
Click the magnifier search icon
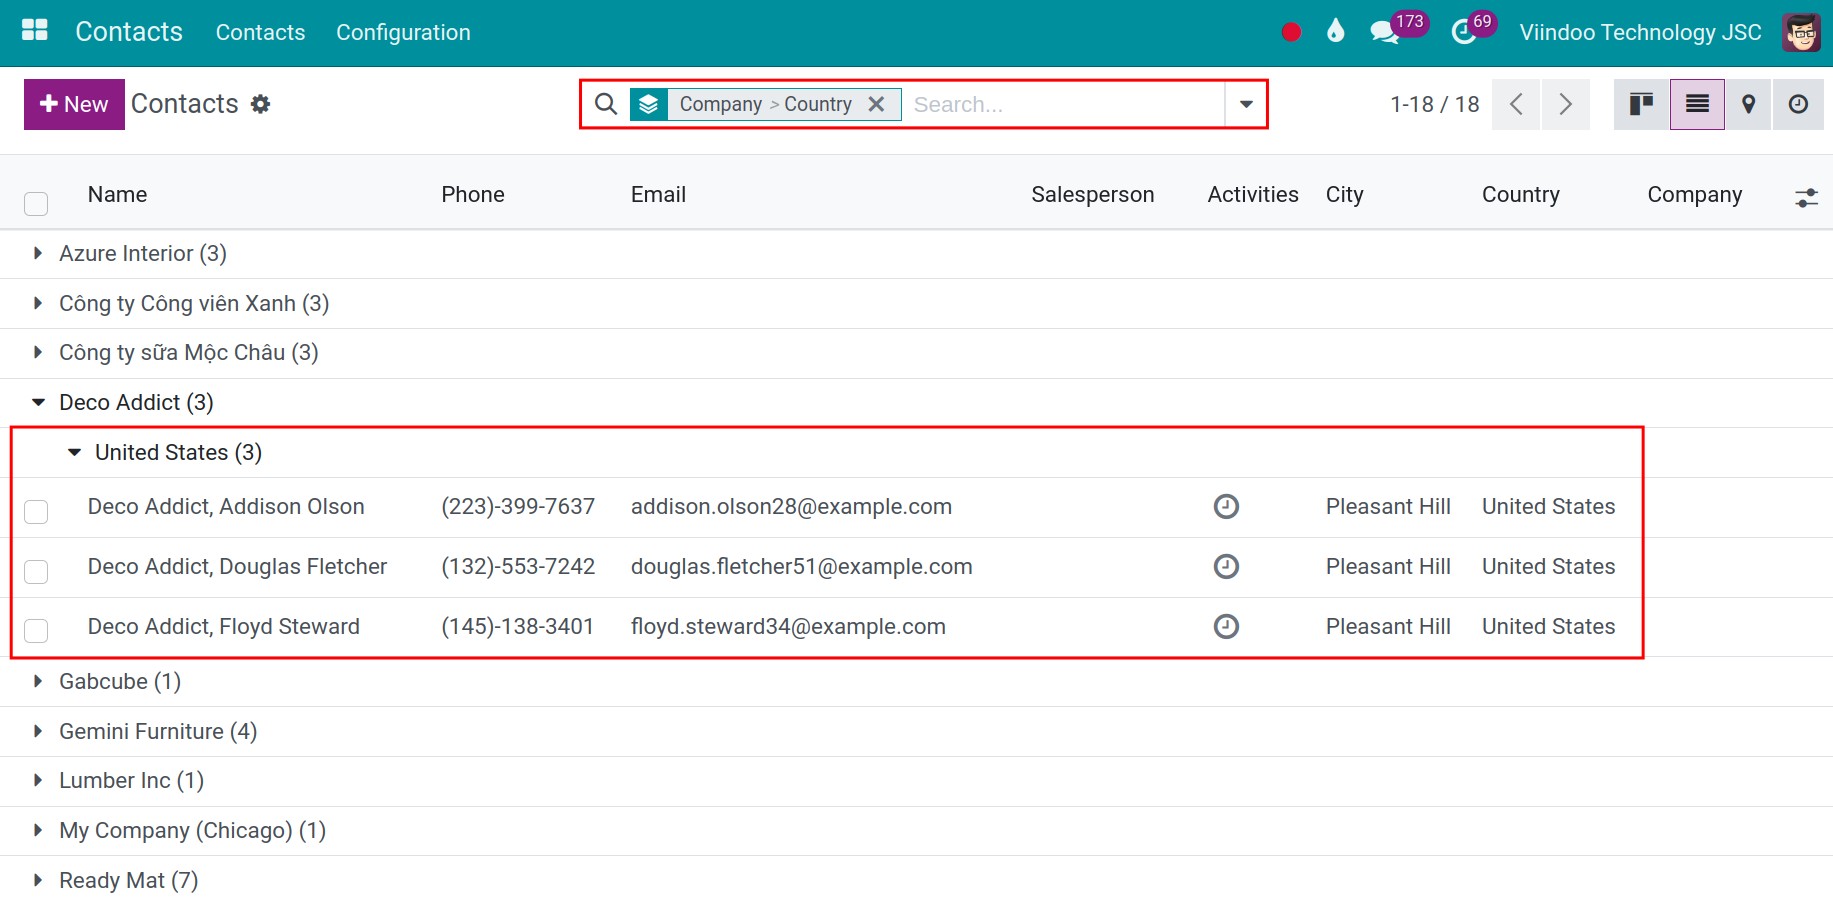606,104
